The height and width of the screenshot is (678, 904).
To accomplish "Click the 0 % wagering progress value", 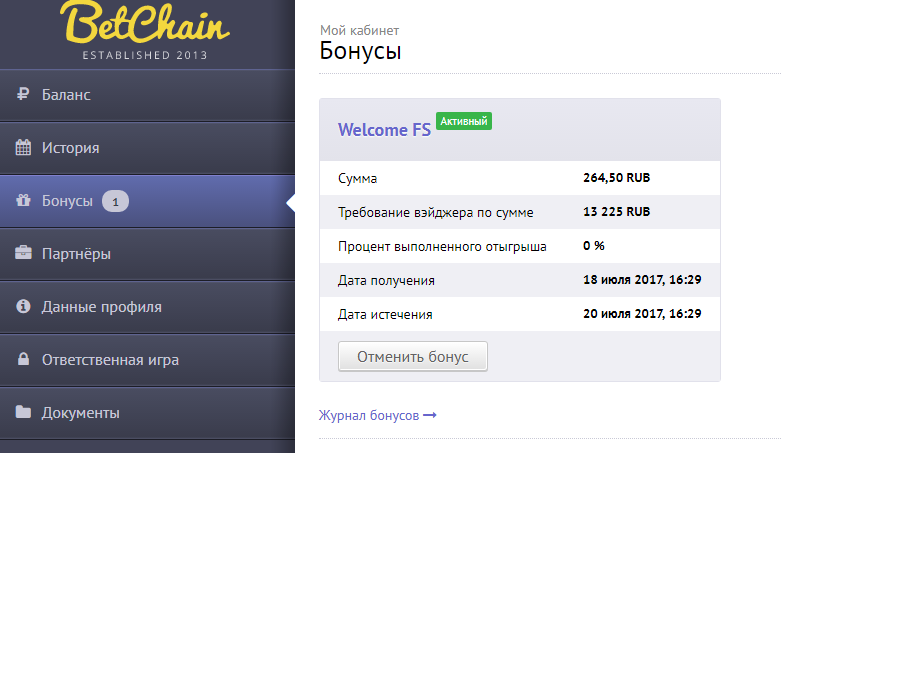I will coord(593,246).
